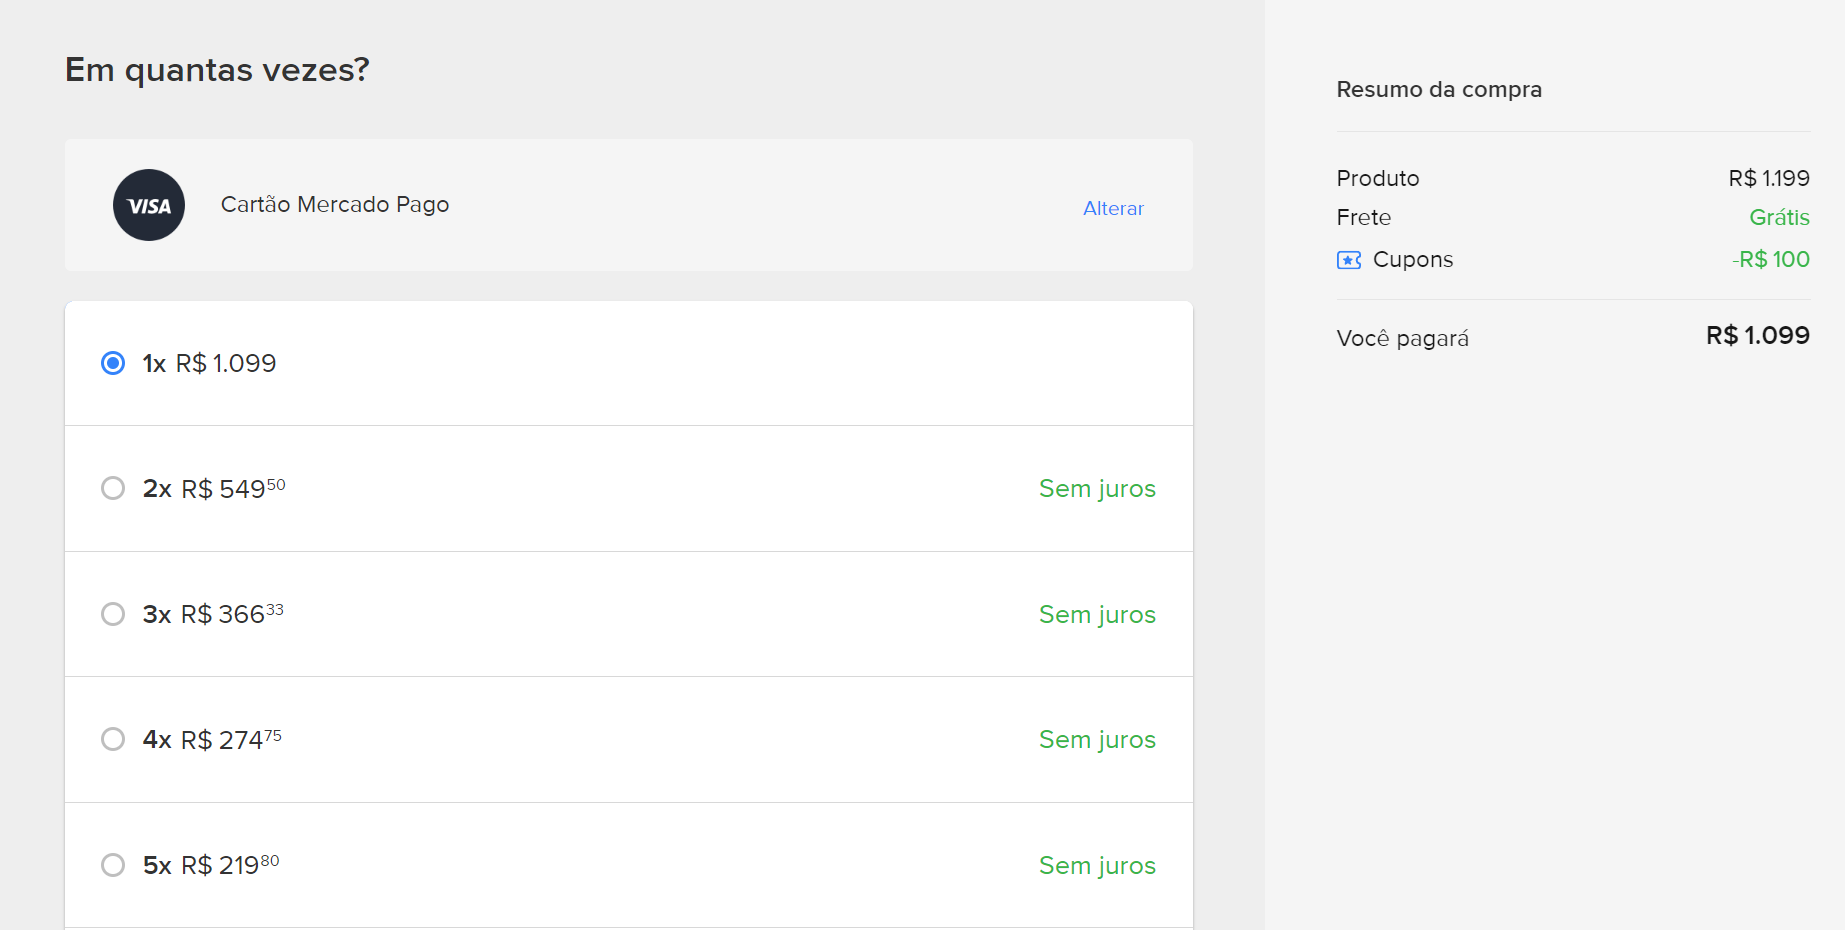Select the 3x installment radio button
Image resolution: width=1845 pixels, height=930 pixels.
[x=113, y=614]
